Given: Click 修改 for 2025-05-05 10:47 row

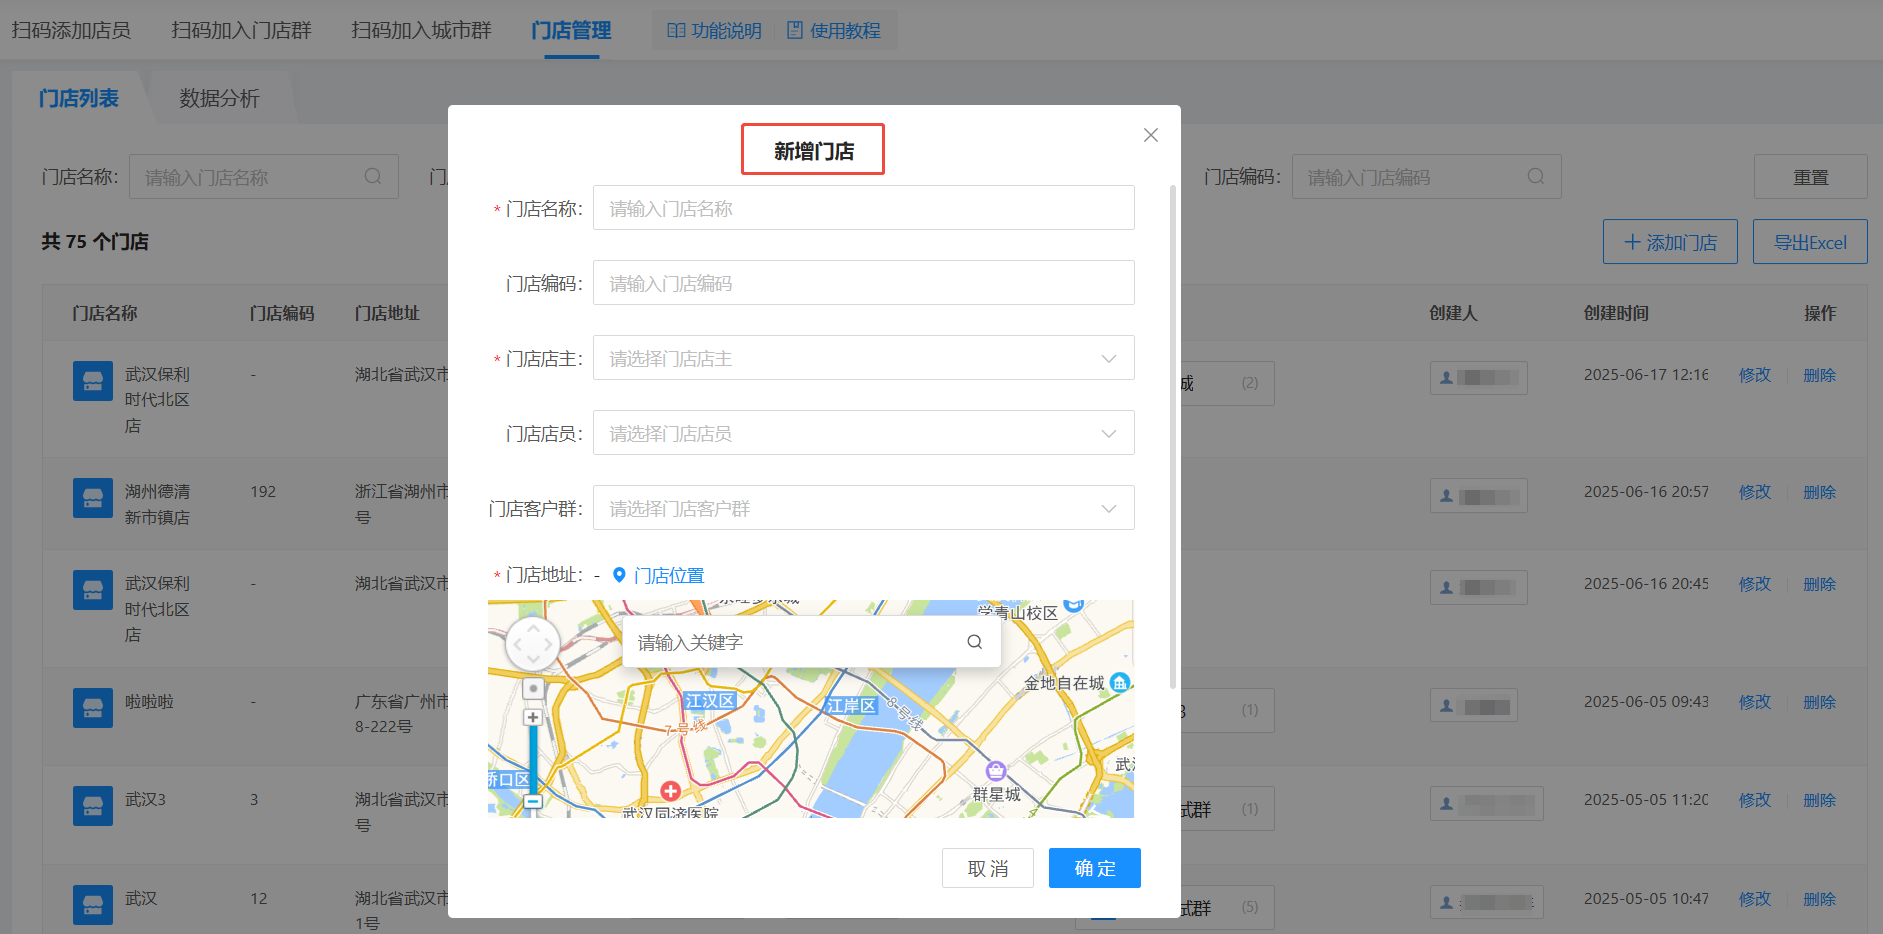Looking at the screenshot, I should click(x=1755, y=899).
